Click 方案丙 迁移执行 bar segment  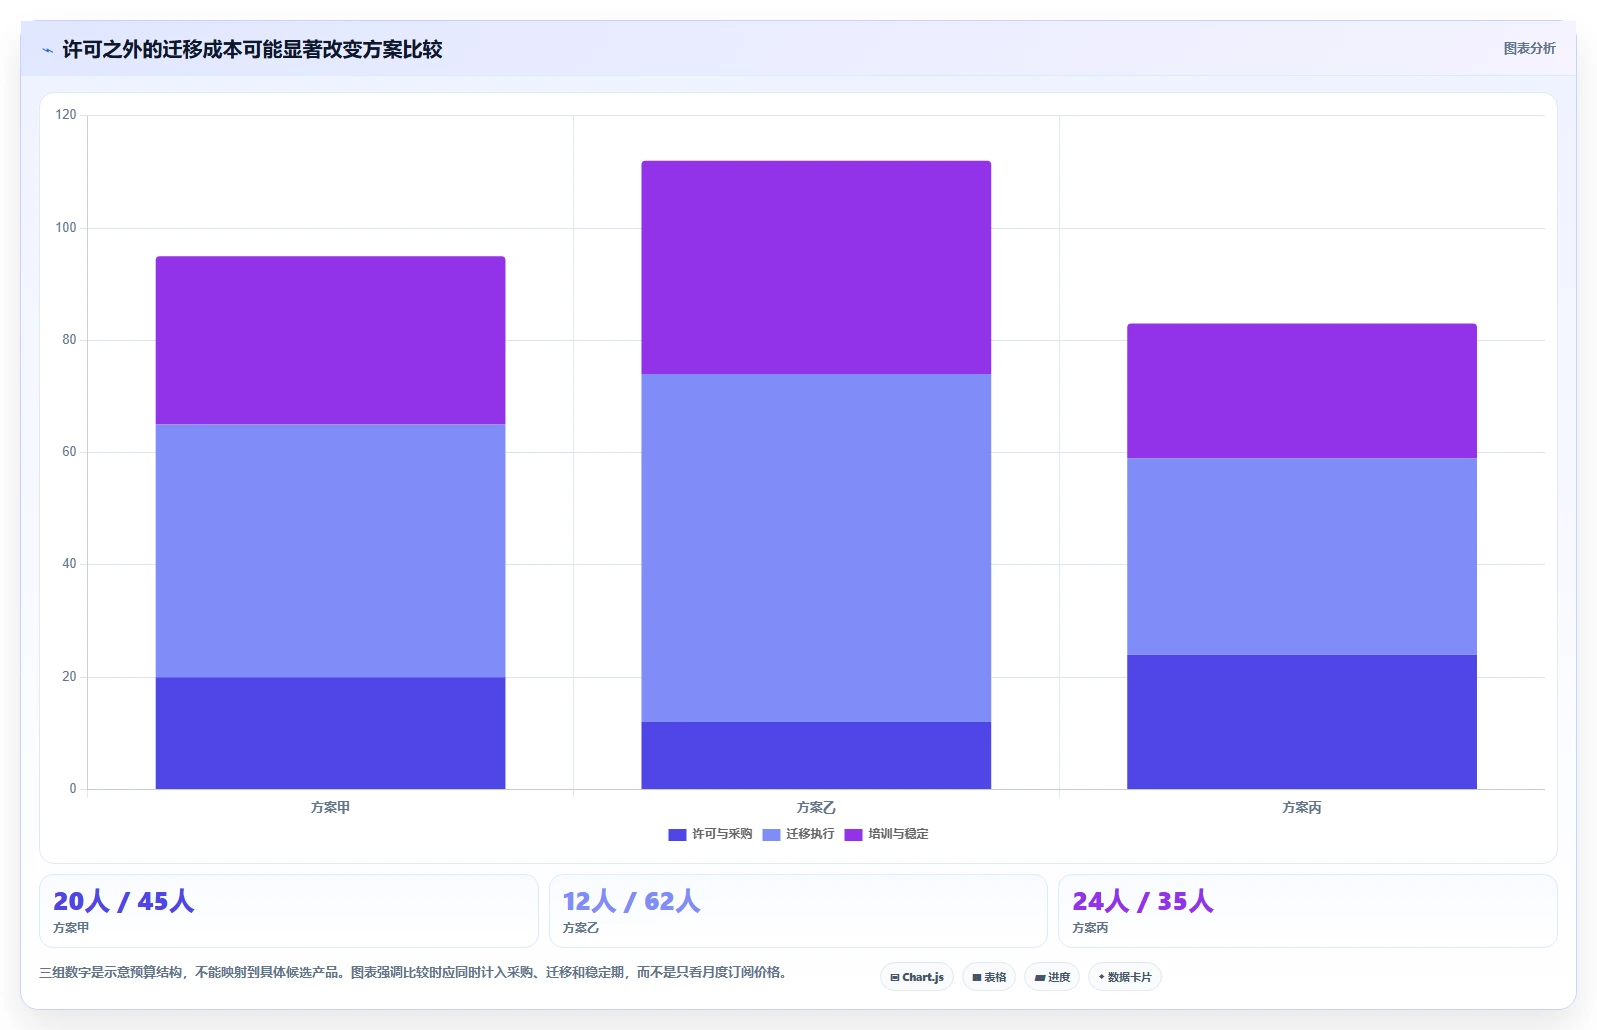pos(1302,557)
